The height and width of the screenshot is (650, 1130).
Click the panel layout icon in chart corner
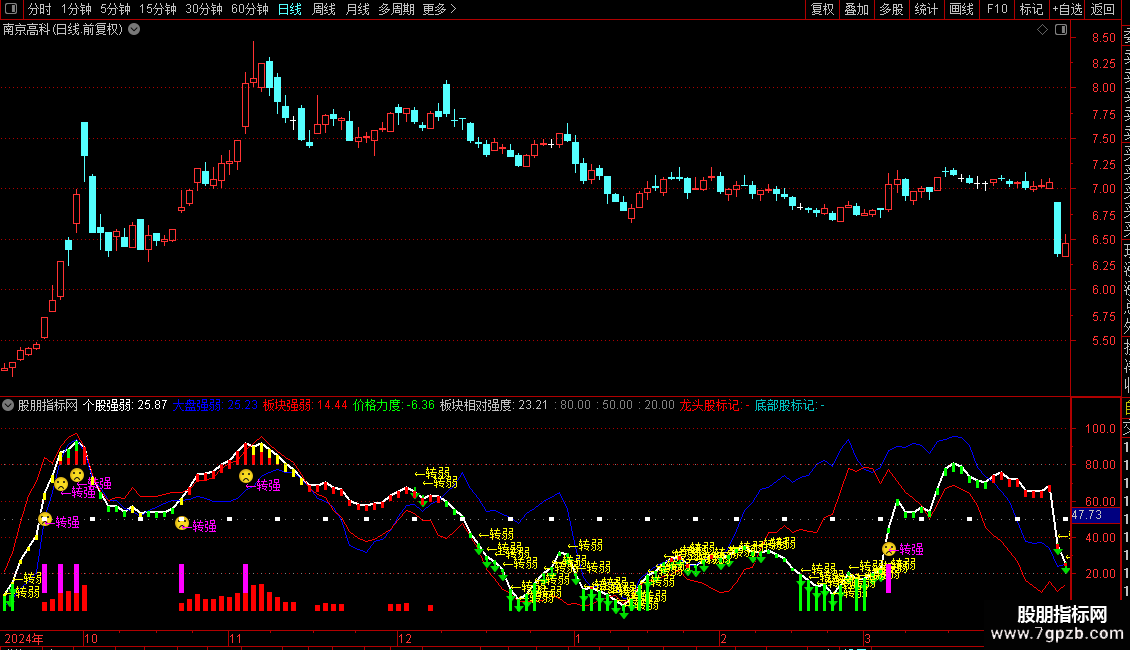point(1061,30)
